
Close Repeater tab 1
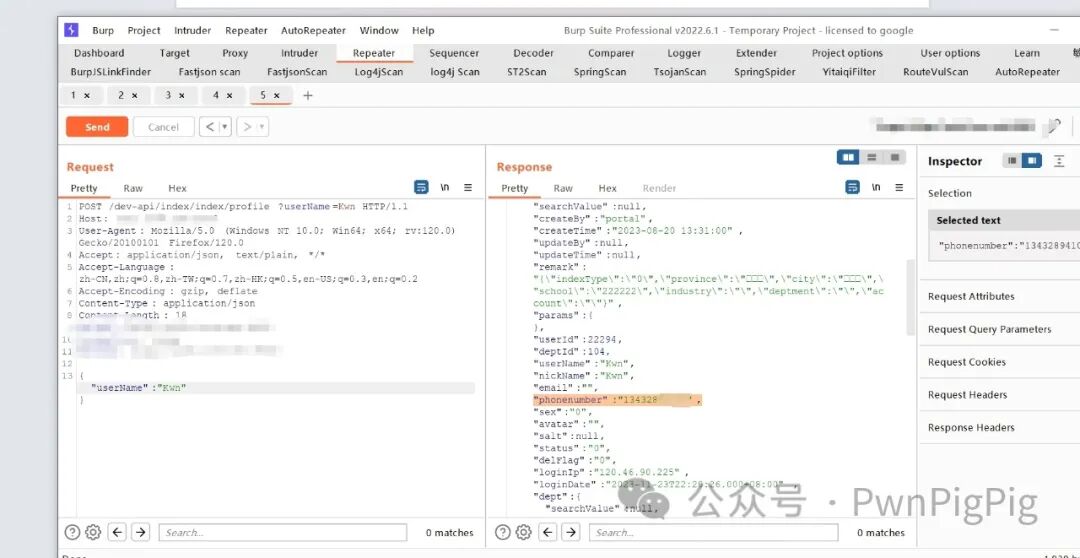[x=87, y=96]
